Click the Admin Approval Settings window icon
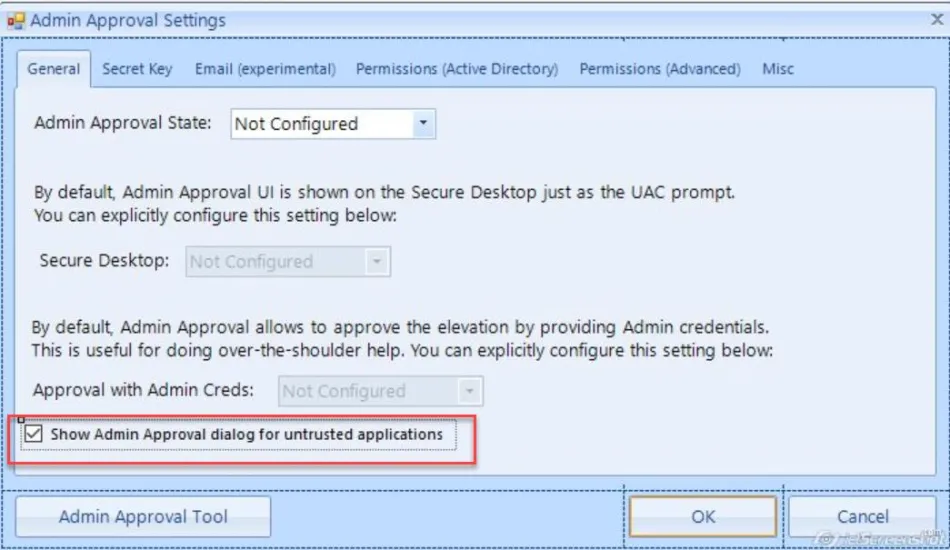This screenshot has width=950, height=550. point(16,20)
